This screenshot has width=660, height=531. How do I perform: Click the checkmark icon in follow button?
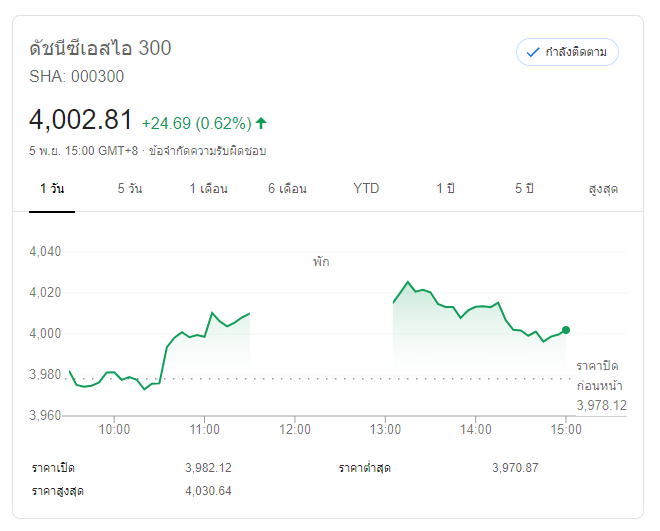[x=533, y=52]
